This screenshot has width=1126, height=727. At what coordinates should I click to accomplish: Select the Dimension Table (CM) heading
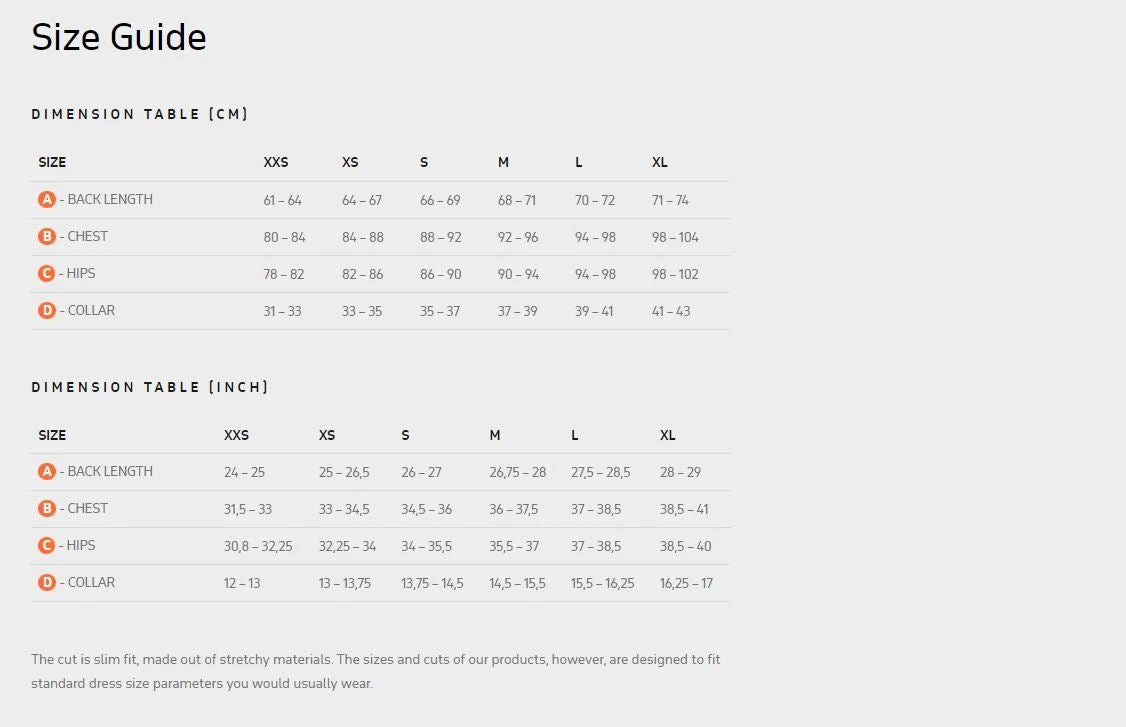click(x=140, y=114)
